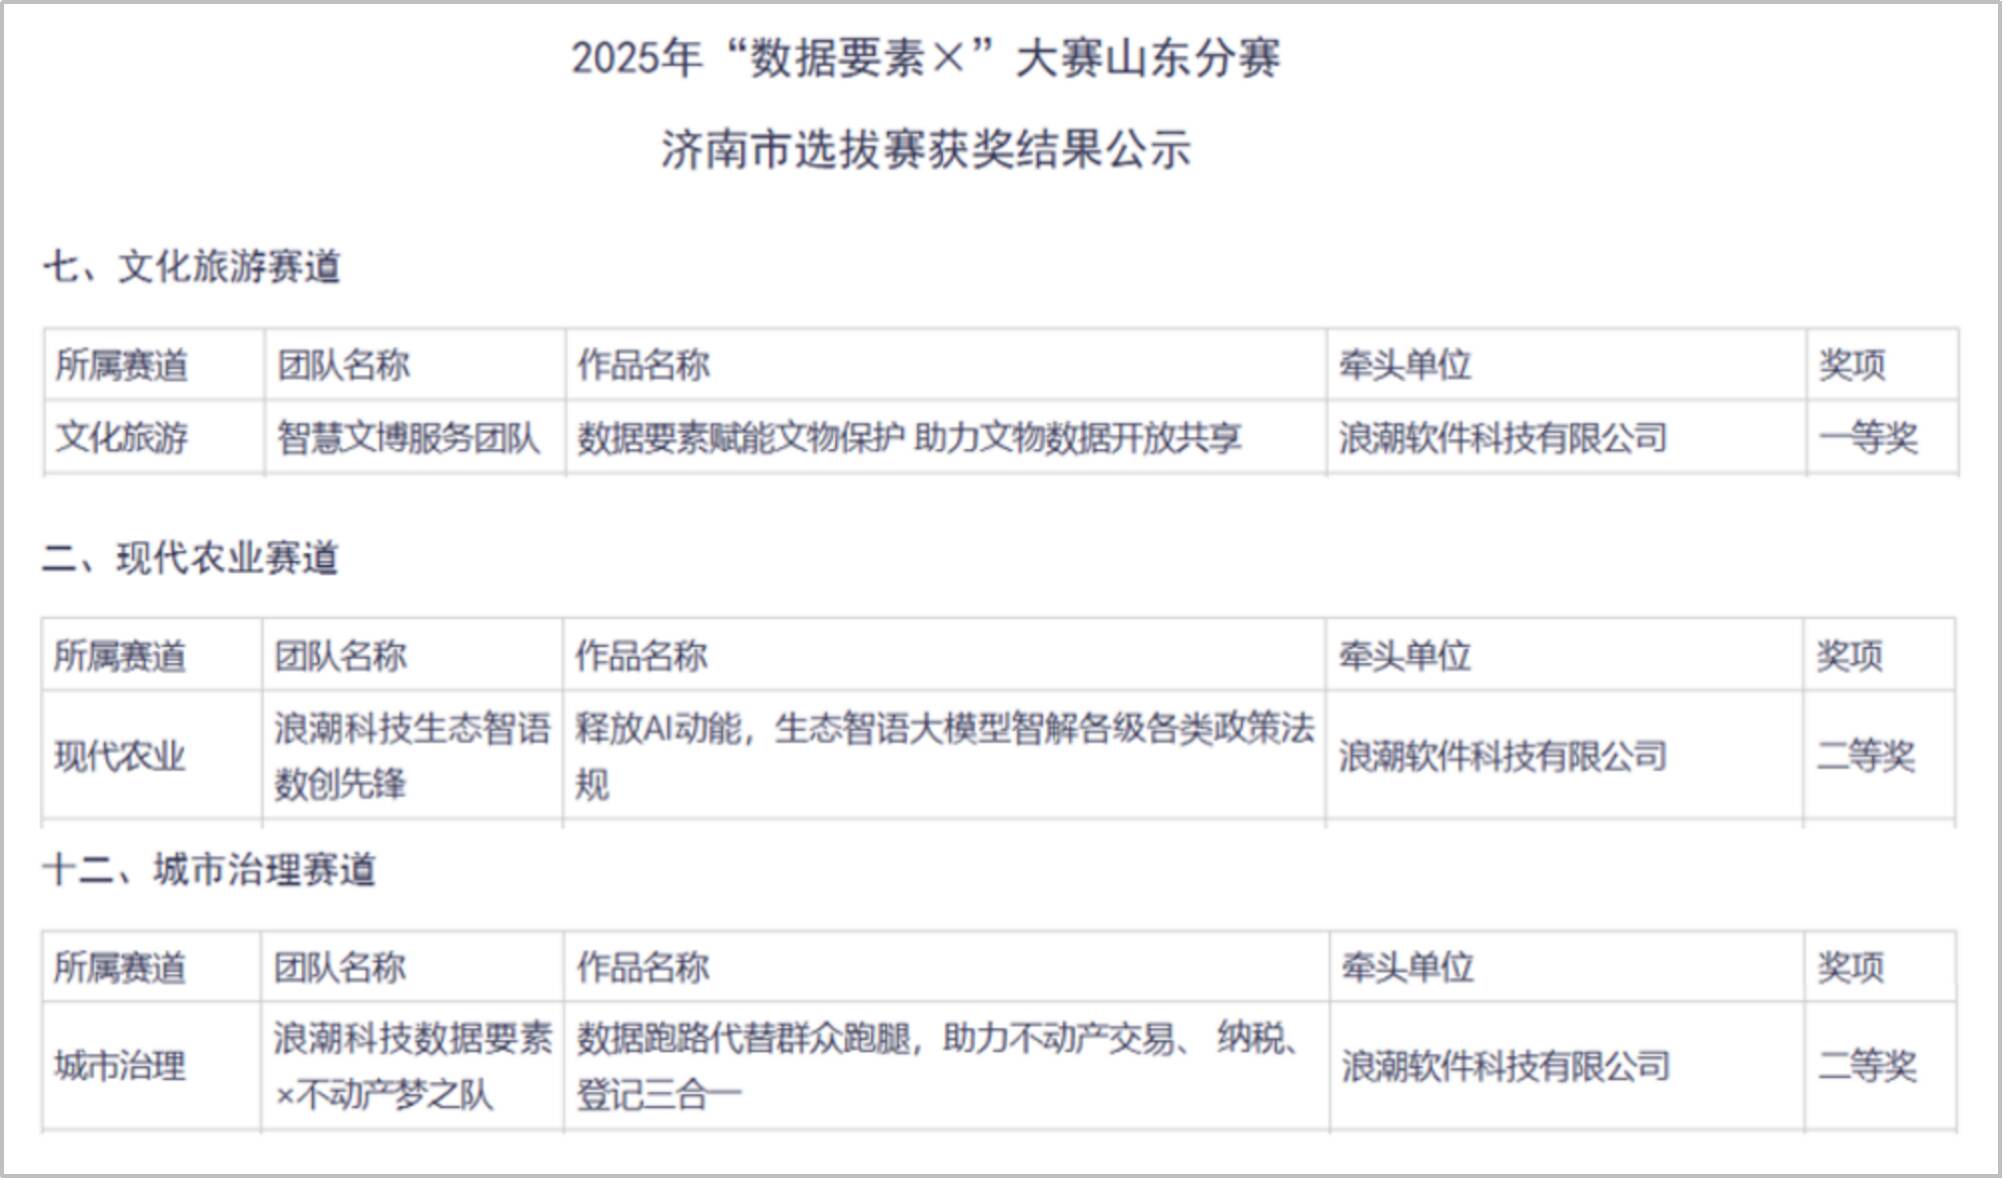Click '二等奖' in the 现代农业 row
This screenshot has height=1180, width=2006.
click(1866, 756)
